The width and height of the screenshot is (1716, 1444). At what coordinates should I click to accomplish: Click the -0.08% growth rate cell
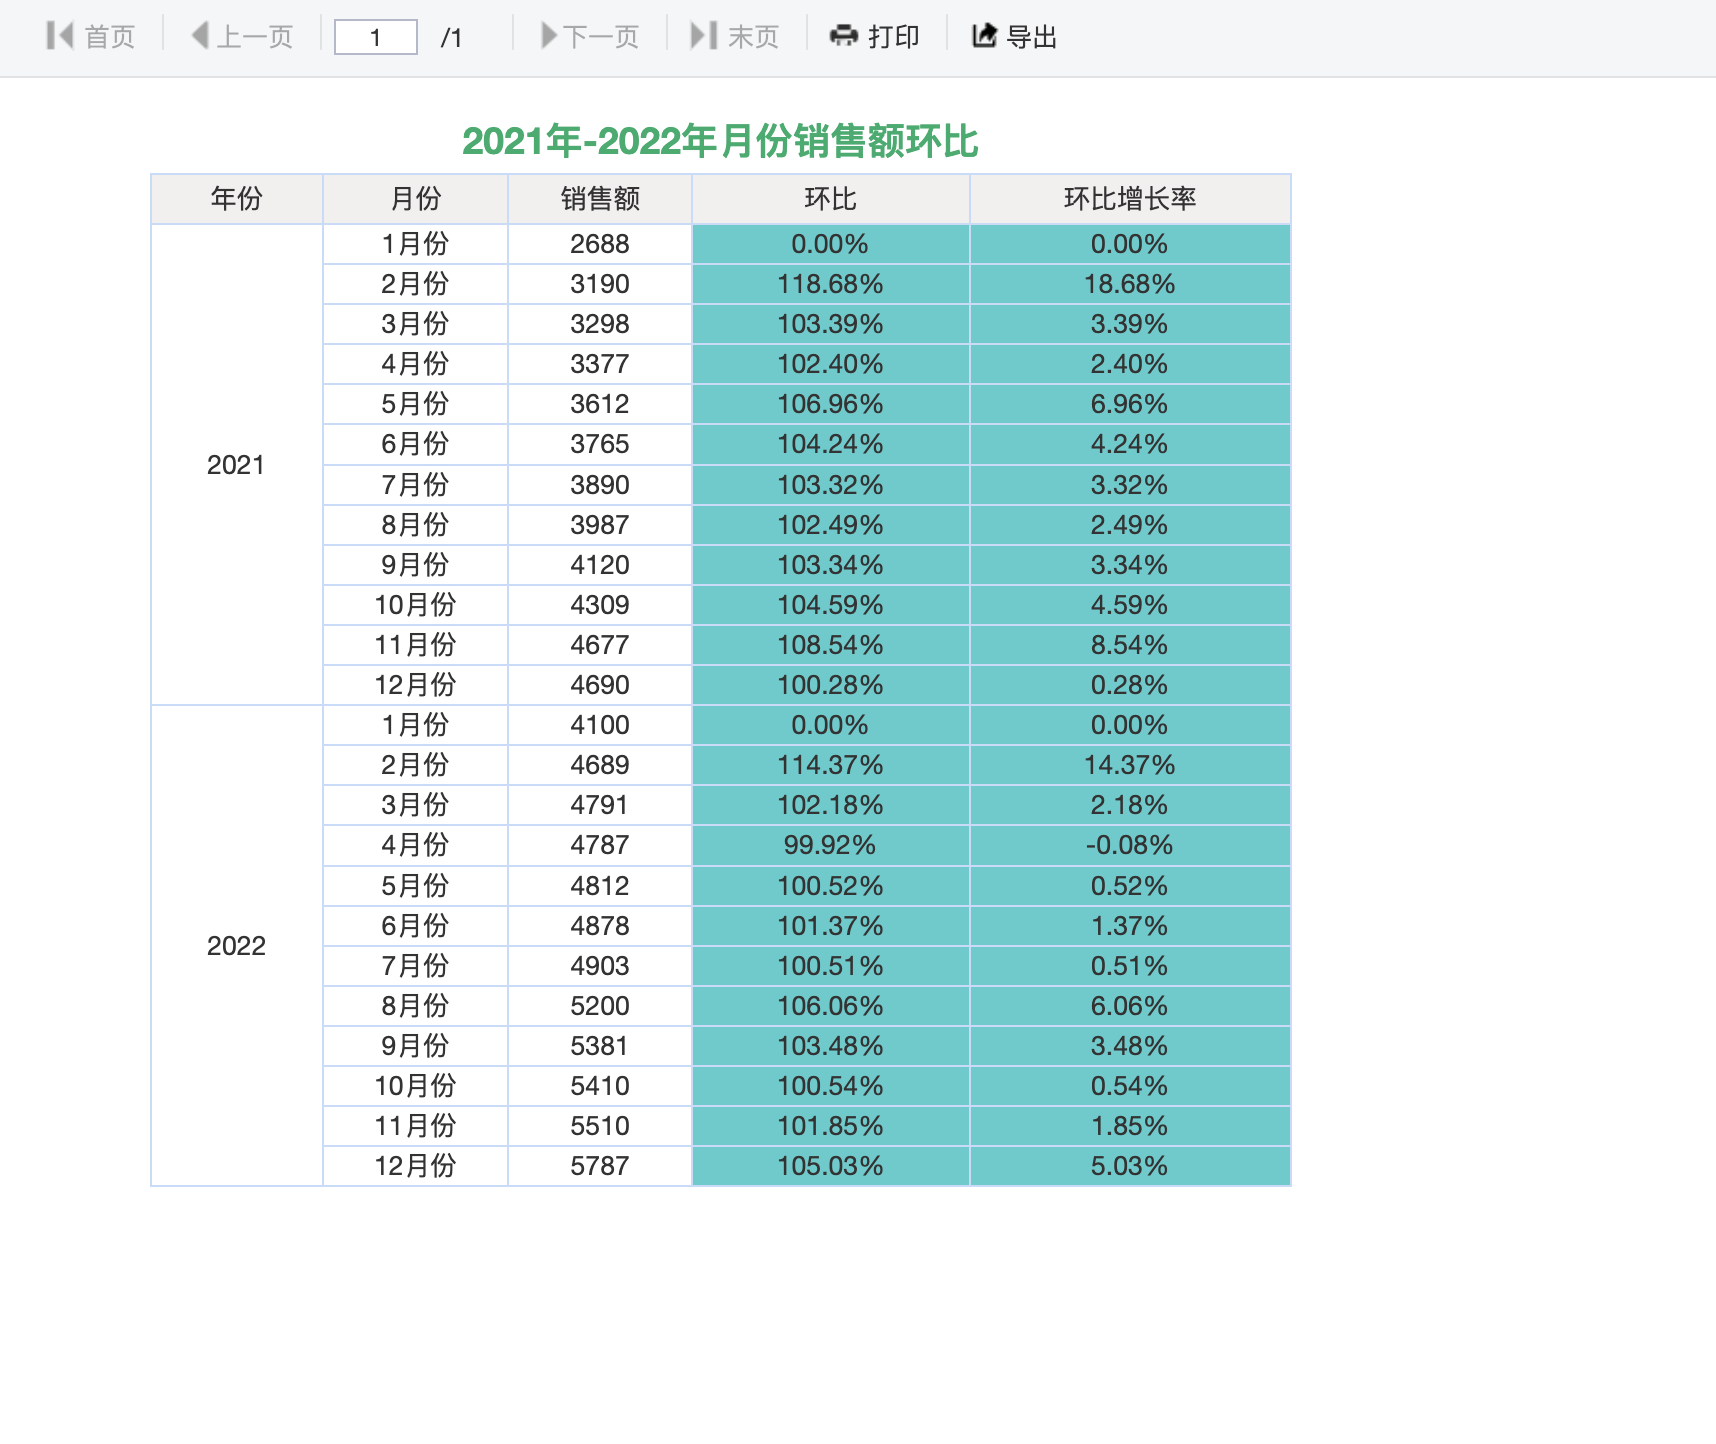pos(1130,845)
